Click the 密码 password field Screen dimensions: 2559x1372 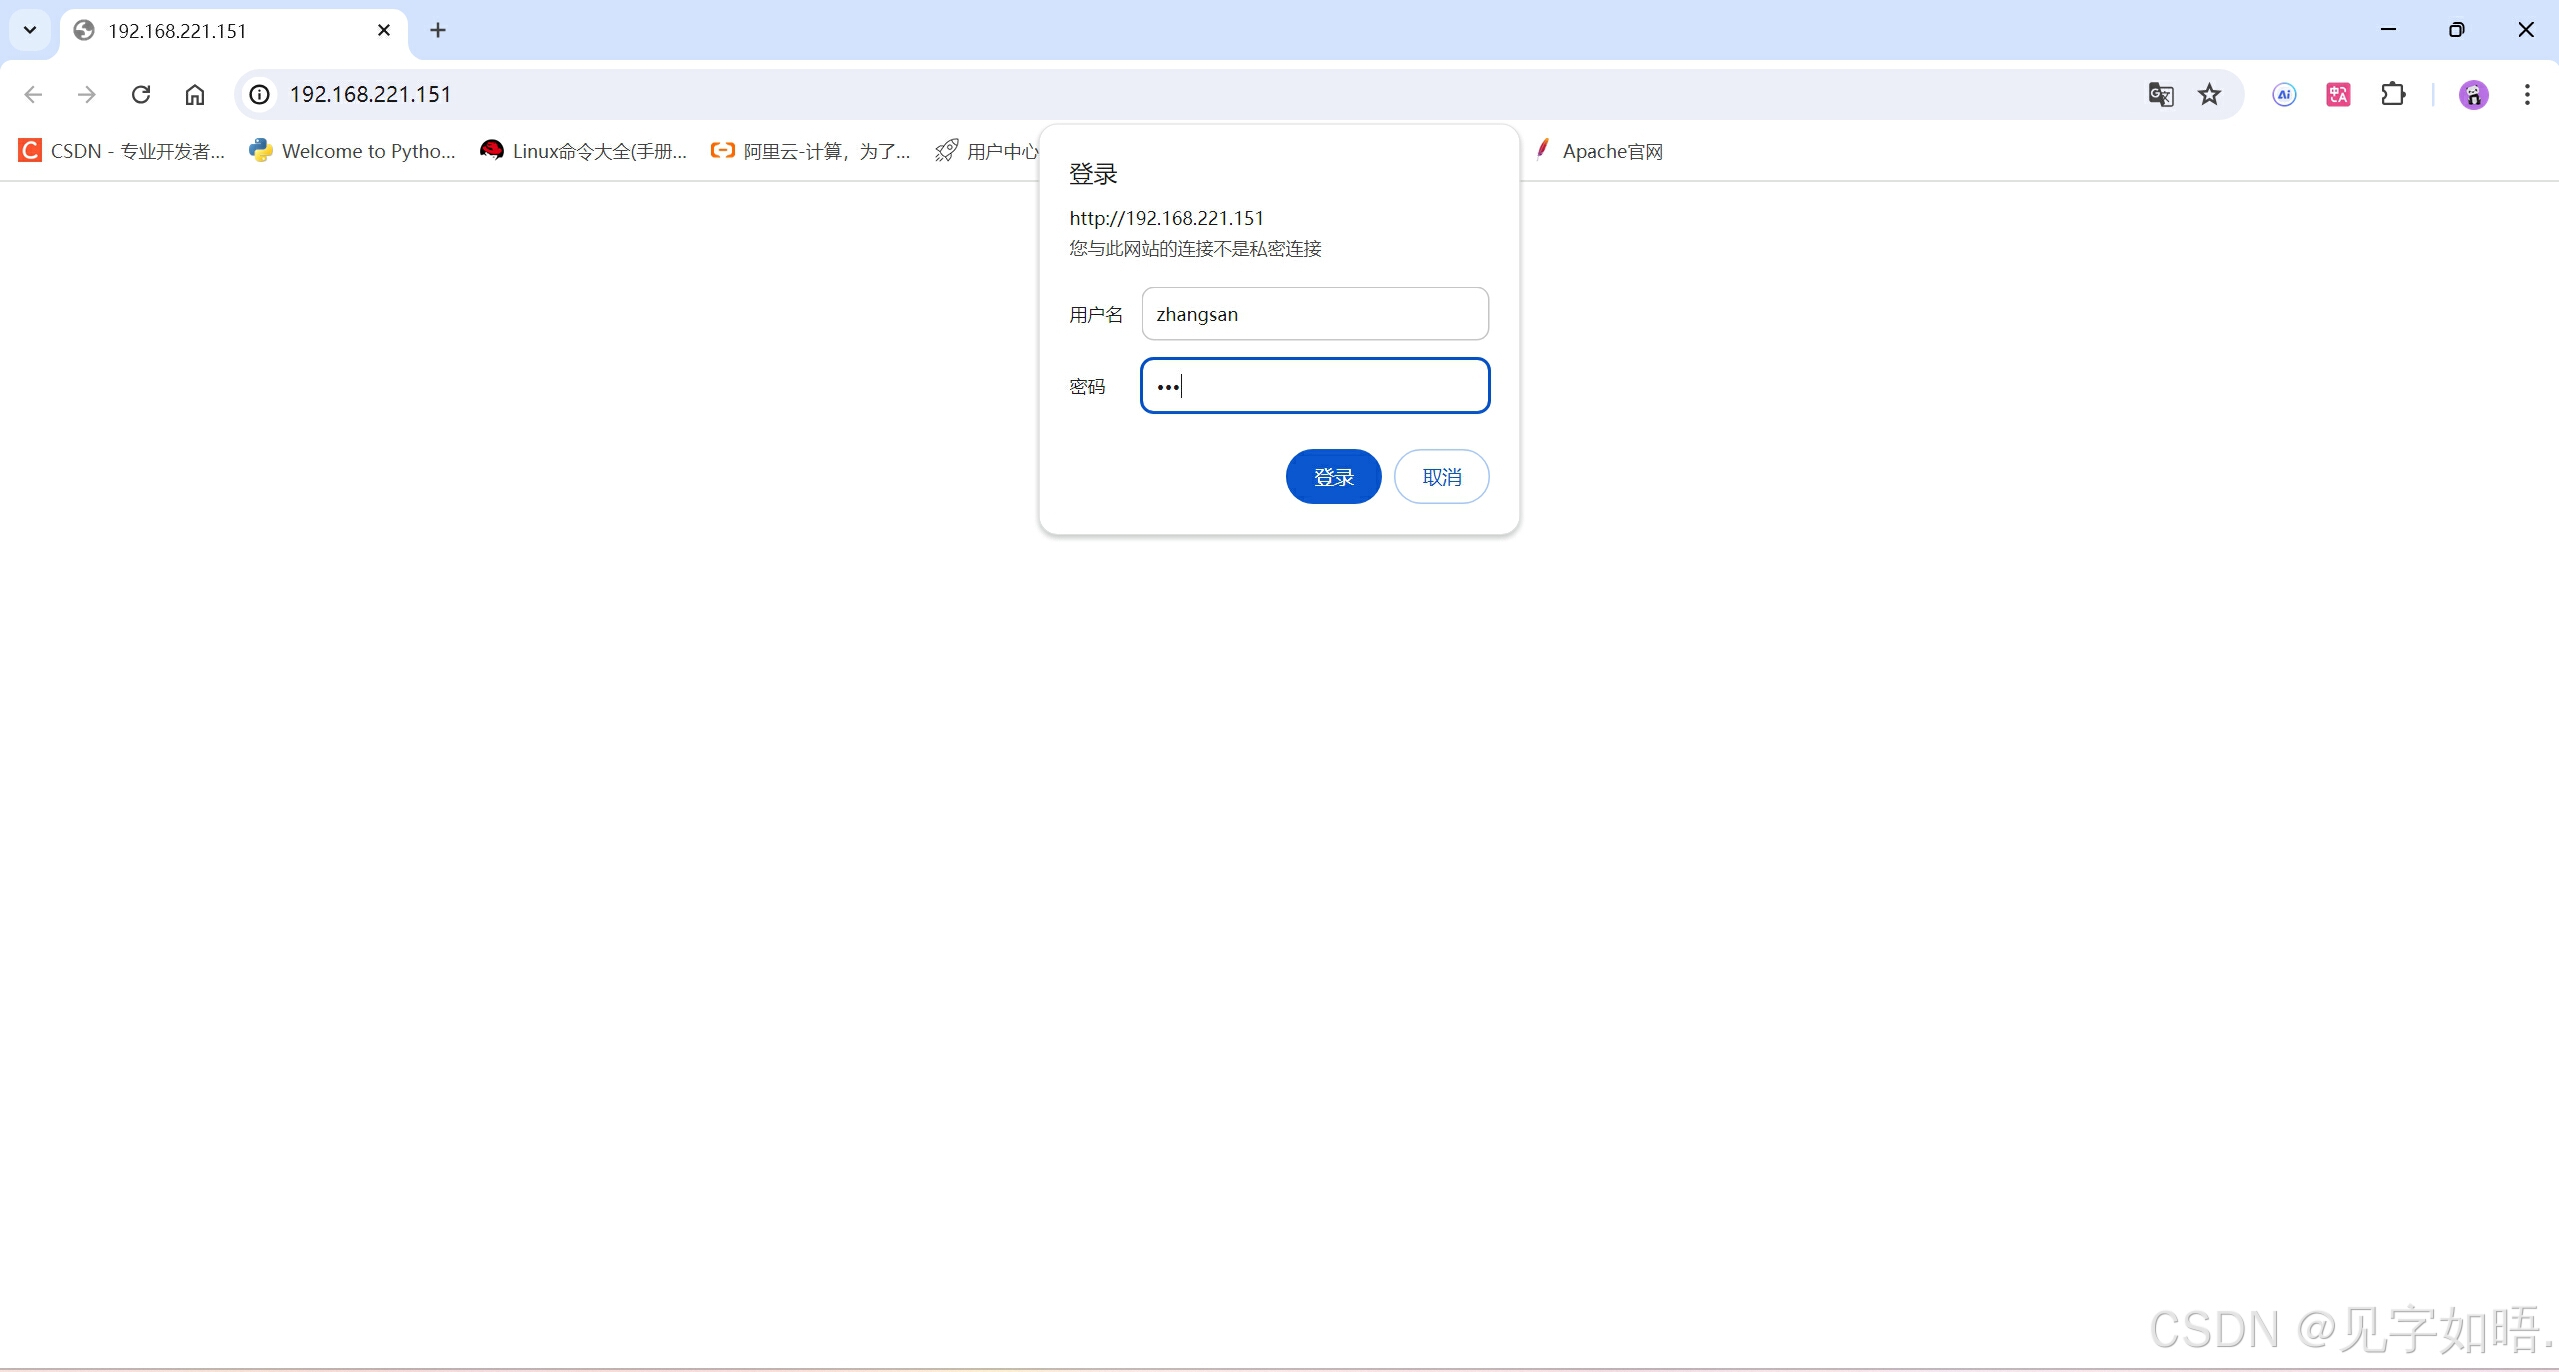point(1314,386)
